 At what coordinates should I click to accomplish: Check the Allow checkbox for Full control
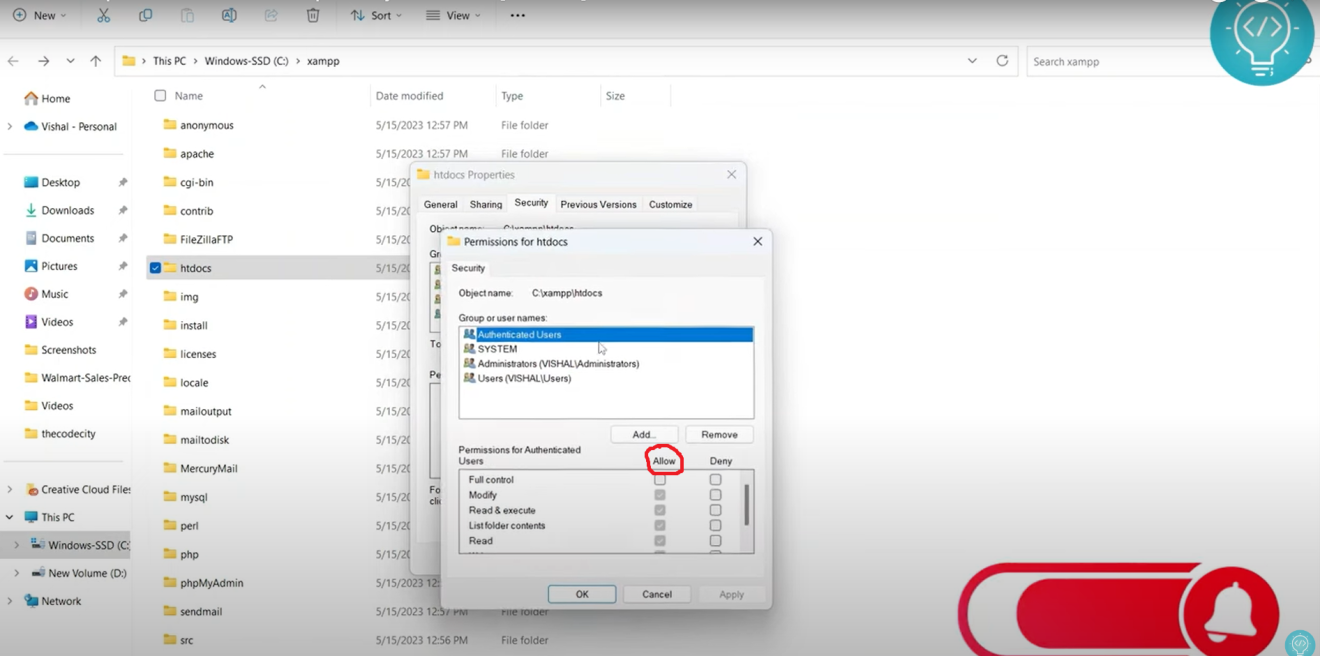tap(660, 479)
